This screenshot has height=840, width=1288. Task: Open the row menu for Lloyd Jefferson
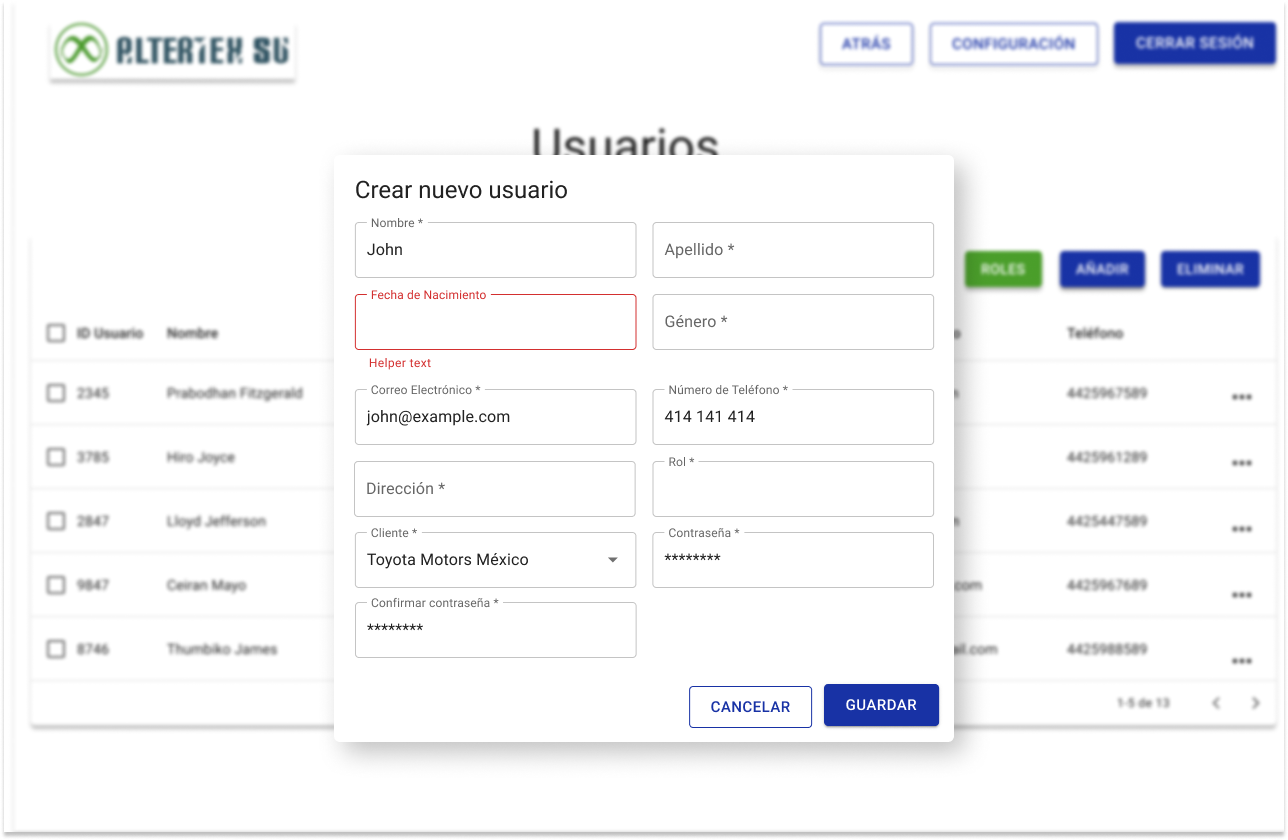point(1242,529)
